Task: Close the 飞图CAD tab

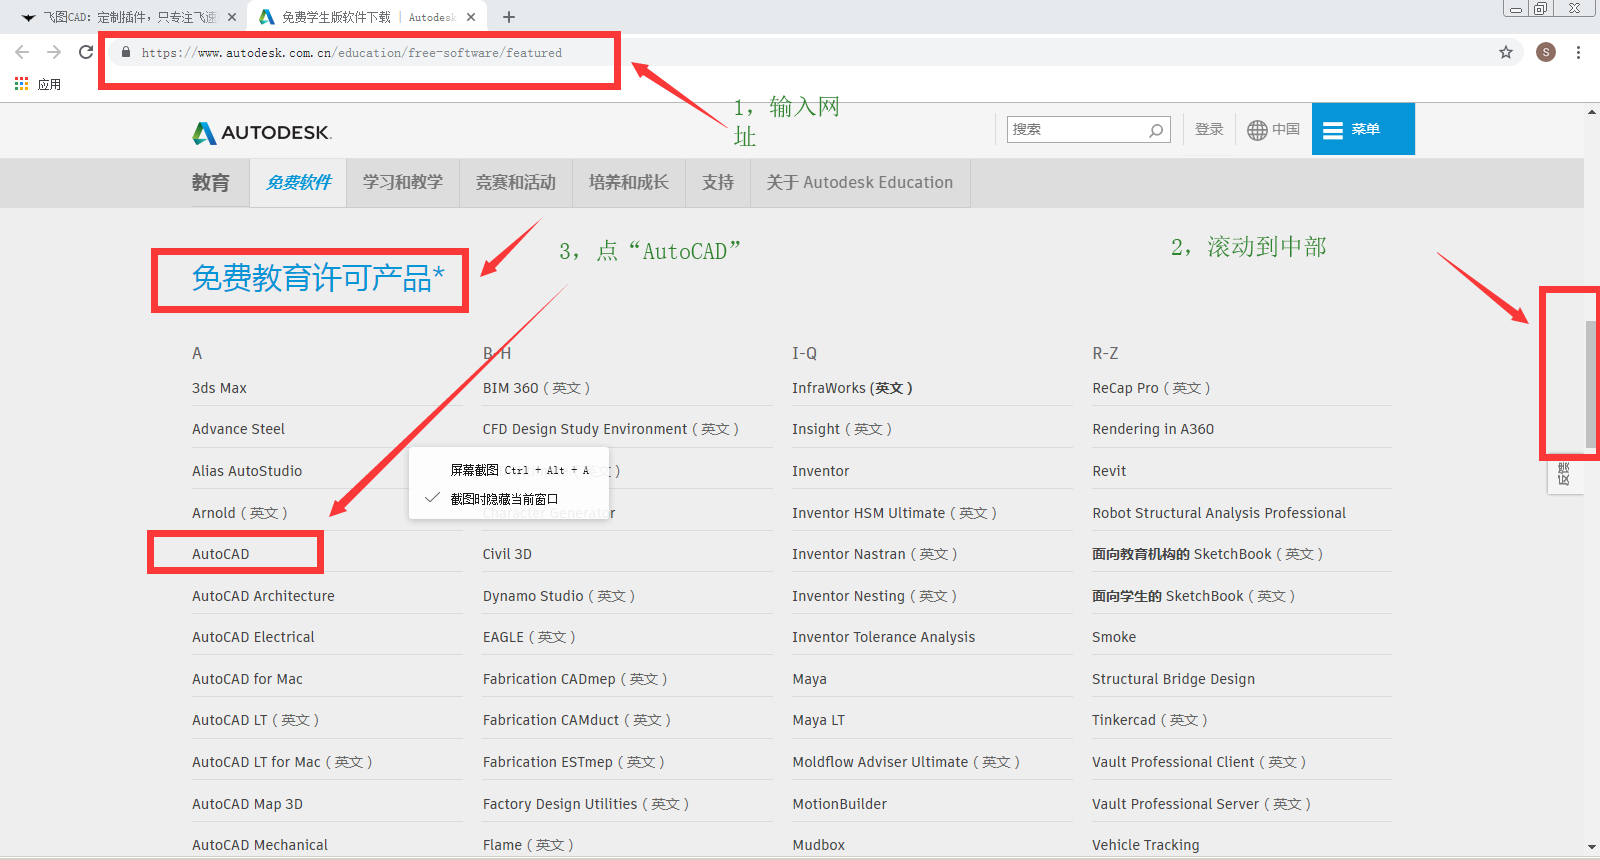Action: pos(232,17)
